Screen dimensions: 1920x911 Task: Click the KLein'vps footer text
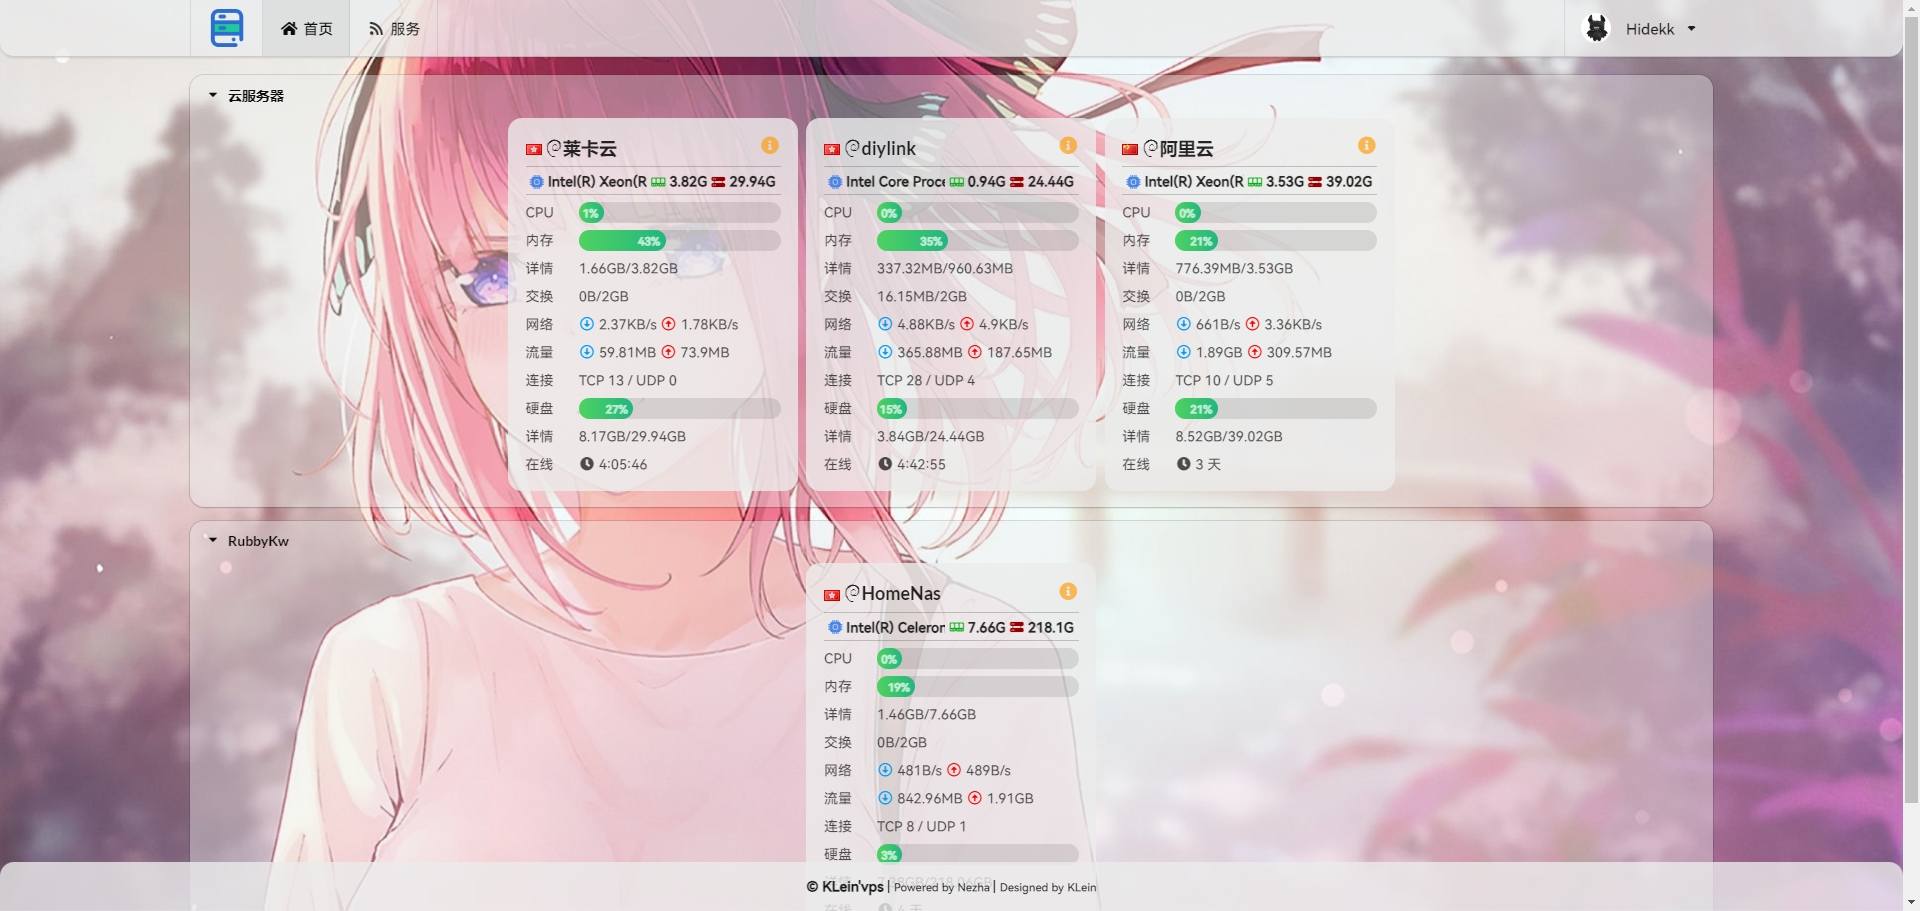click(x=853, y=887)
